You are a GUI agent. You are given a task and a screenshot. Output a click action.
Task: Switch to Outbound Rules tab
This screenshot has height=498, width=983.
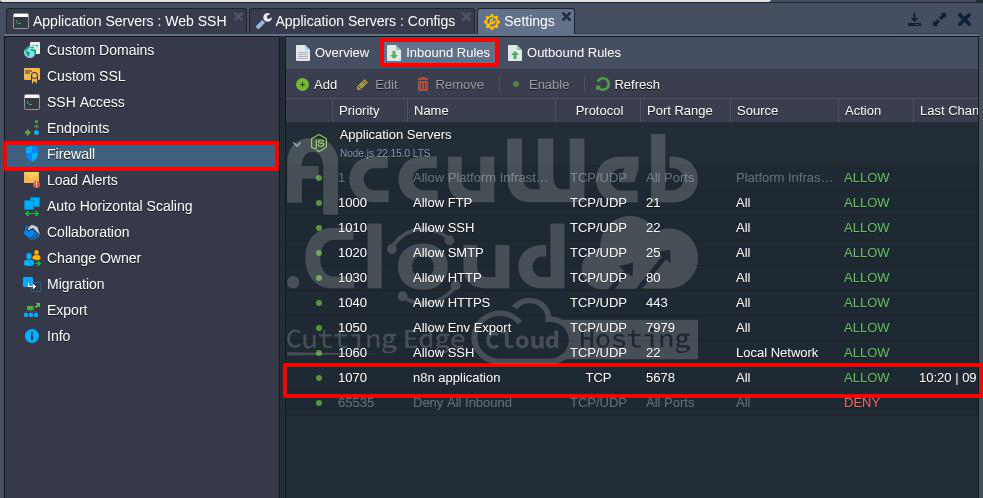564,53
